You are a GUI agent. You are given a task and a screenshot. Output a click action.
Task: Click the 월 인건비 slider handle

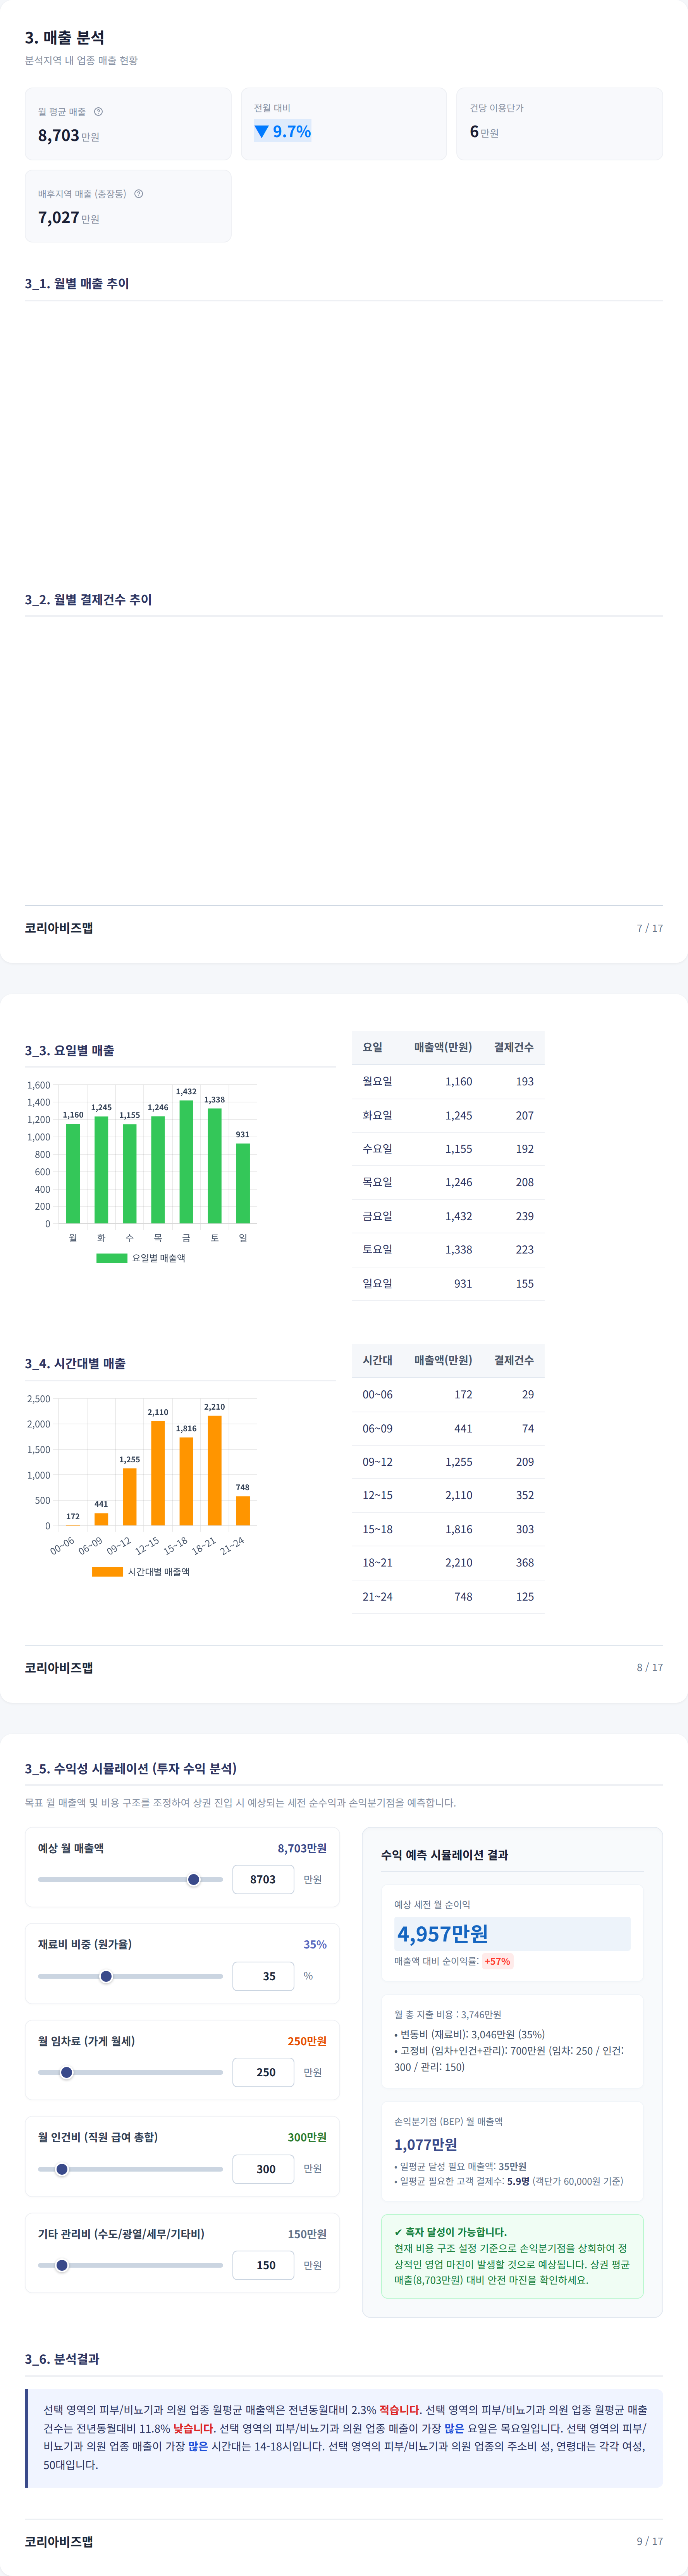tap(62, 2169)
